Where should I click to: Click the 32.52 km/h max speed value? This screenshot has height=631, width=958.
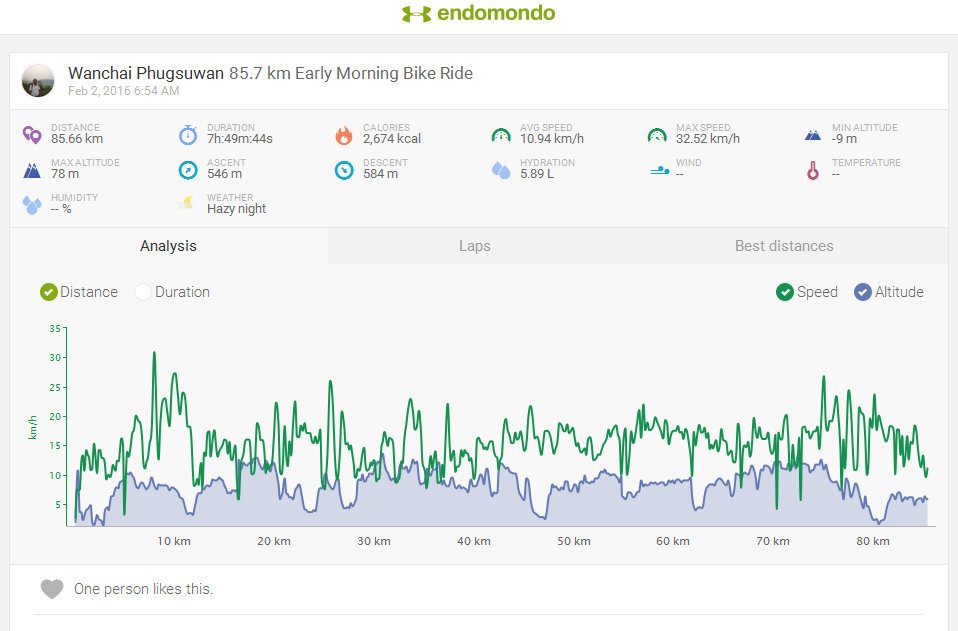708,139
